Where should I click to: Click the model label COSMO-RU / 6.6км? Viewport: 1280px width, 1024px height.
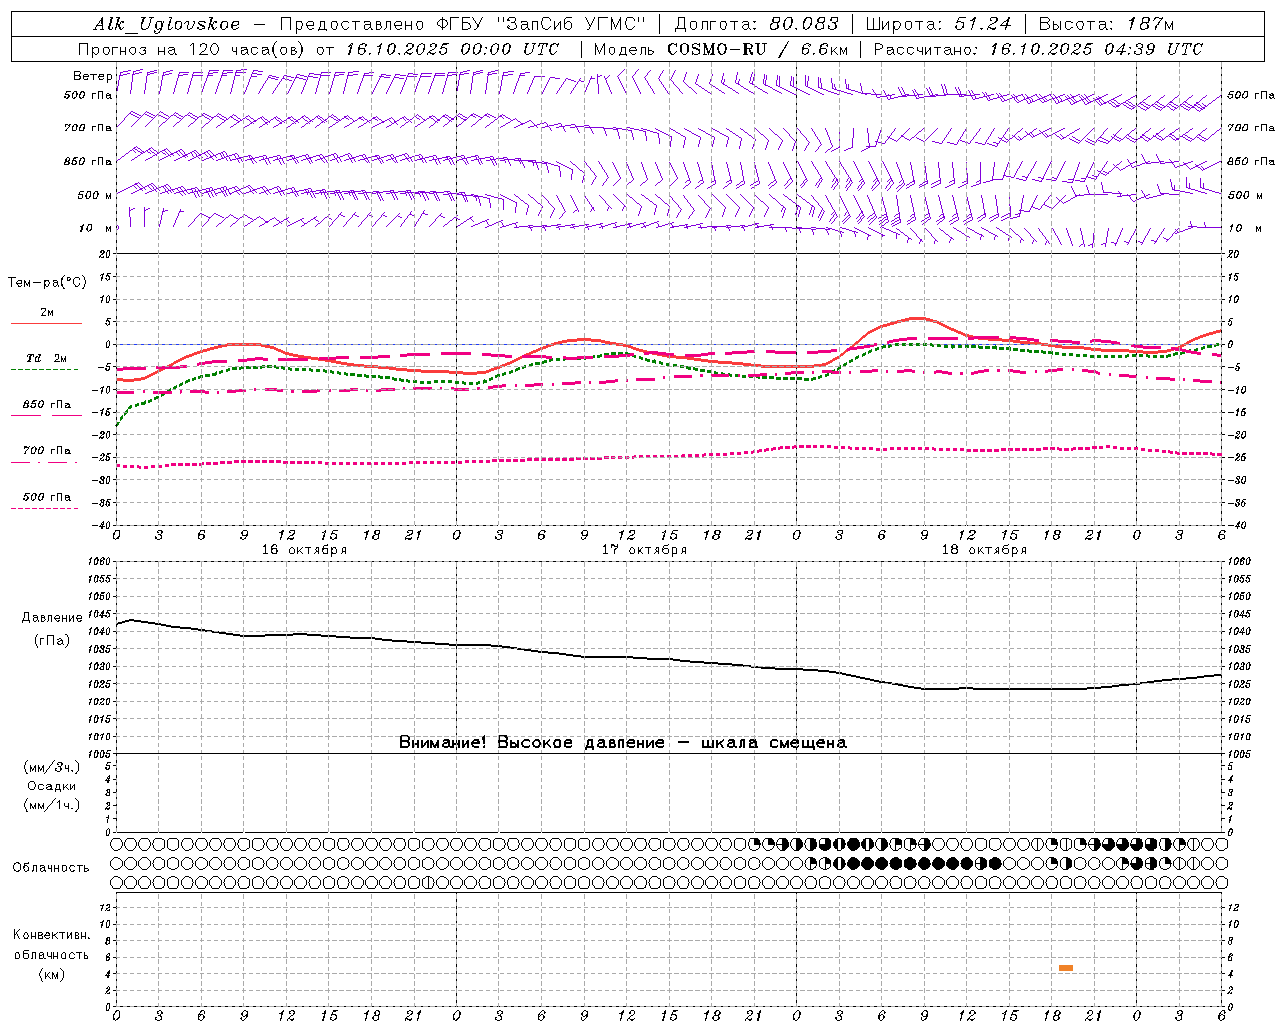(x=758, y=49)
